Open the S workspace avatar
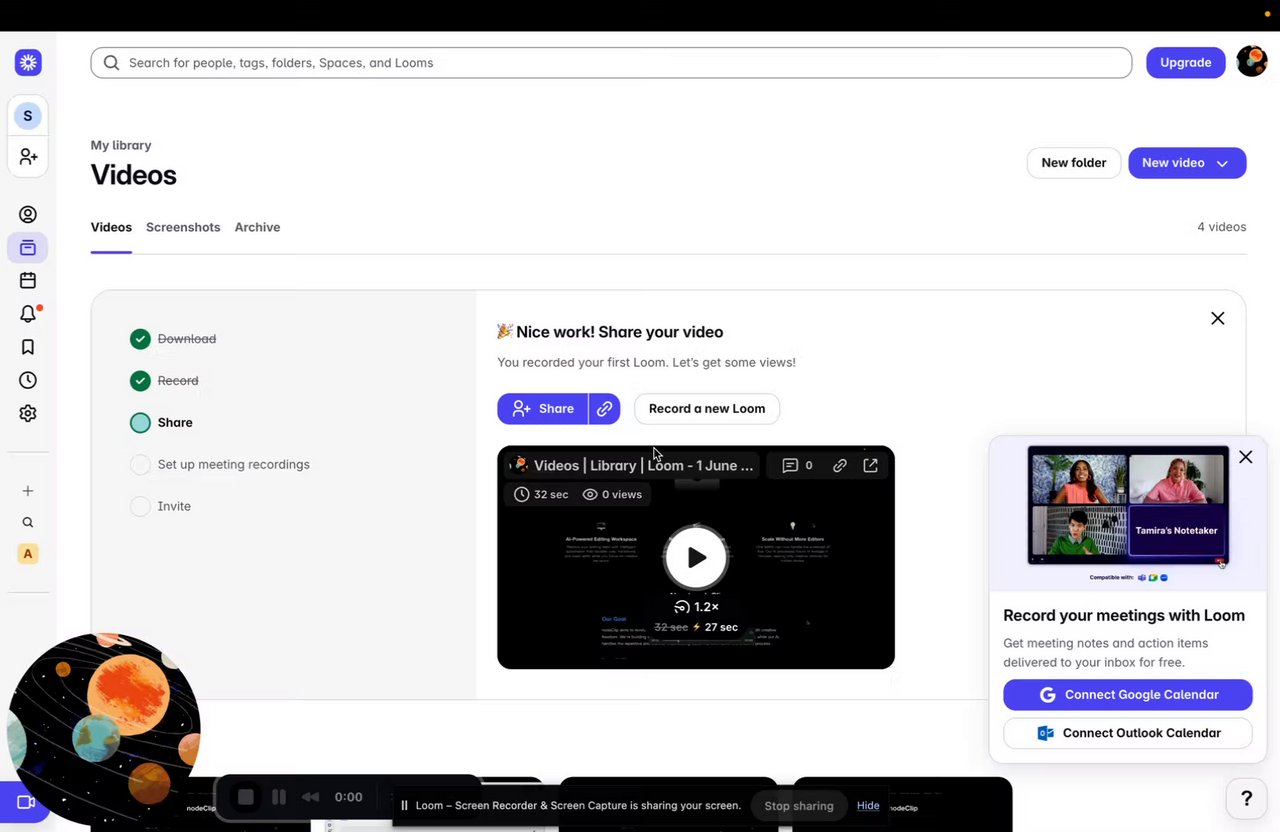The image size is (1280, 832). (x=28, y=116)
